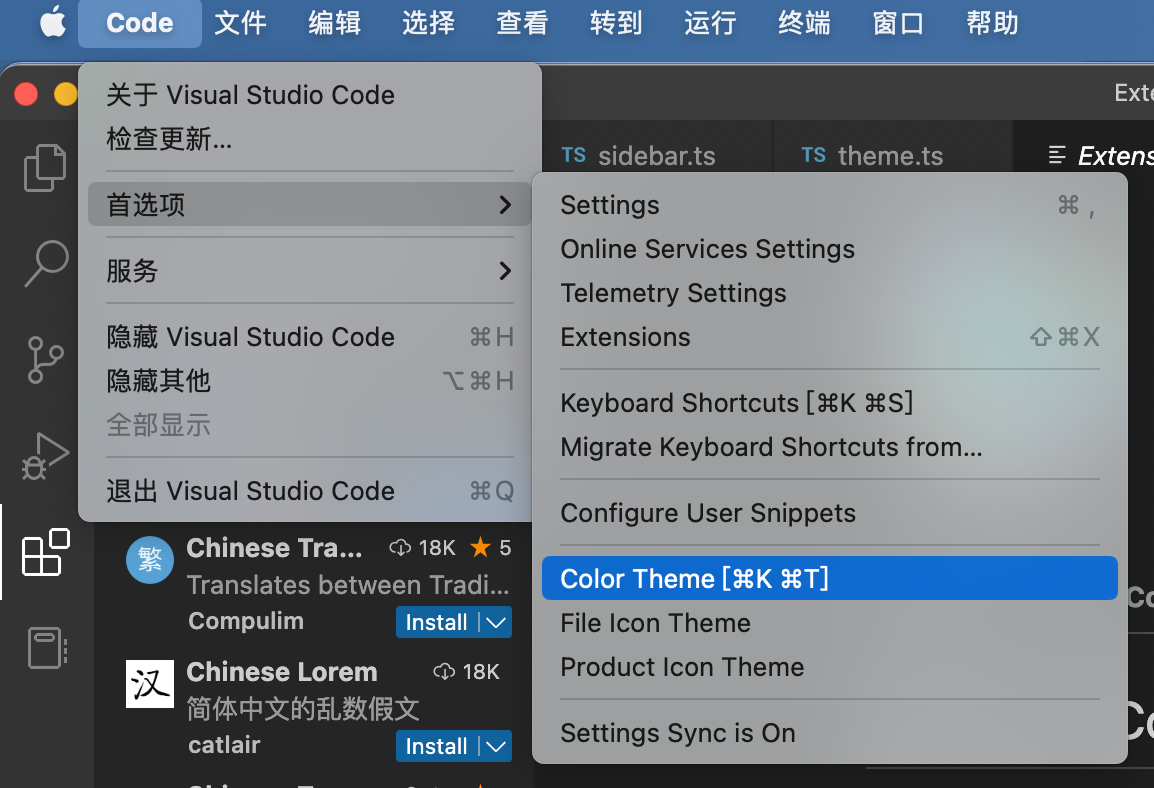Image resolution: width=1154 pixels, height=788 pixels.
Task: Select File Icon Theme
Action: tap(829, 623)
